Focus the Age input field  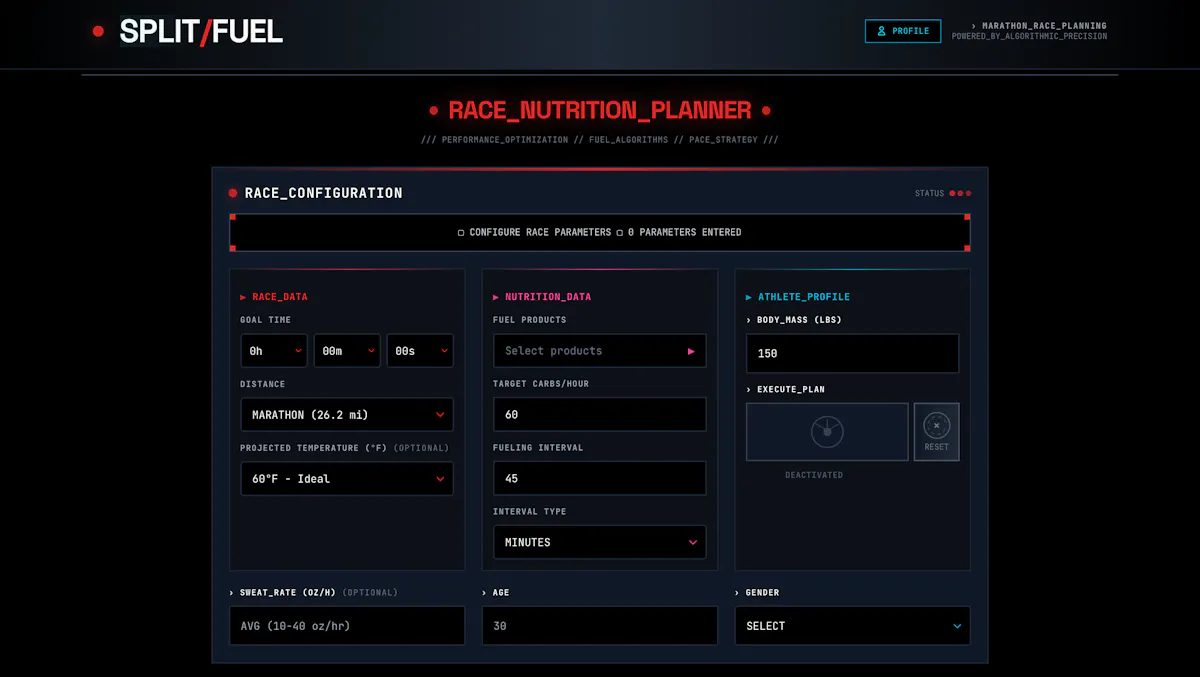(x=600, y=626)
